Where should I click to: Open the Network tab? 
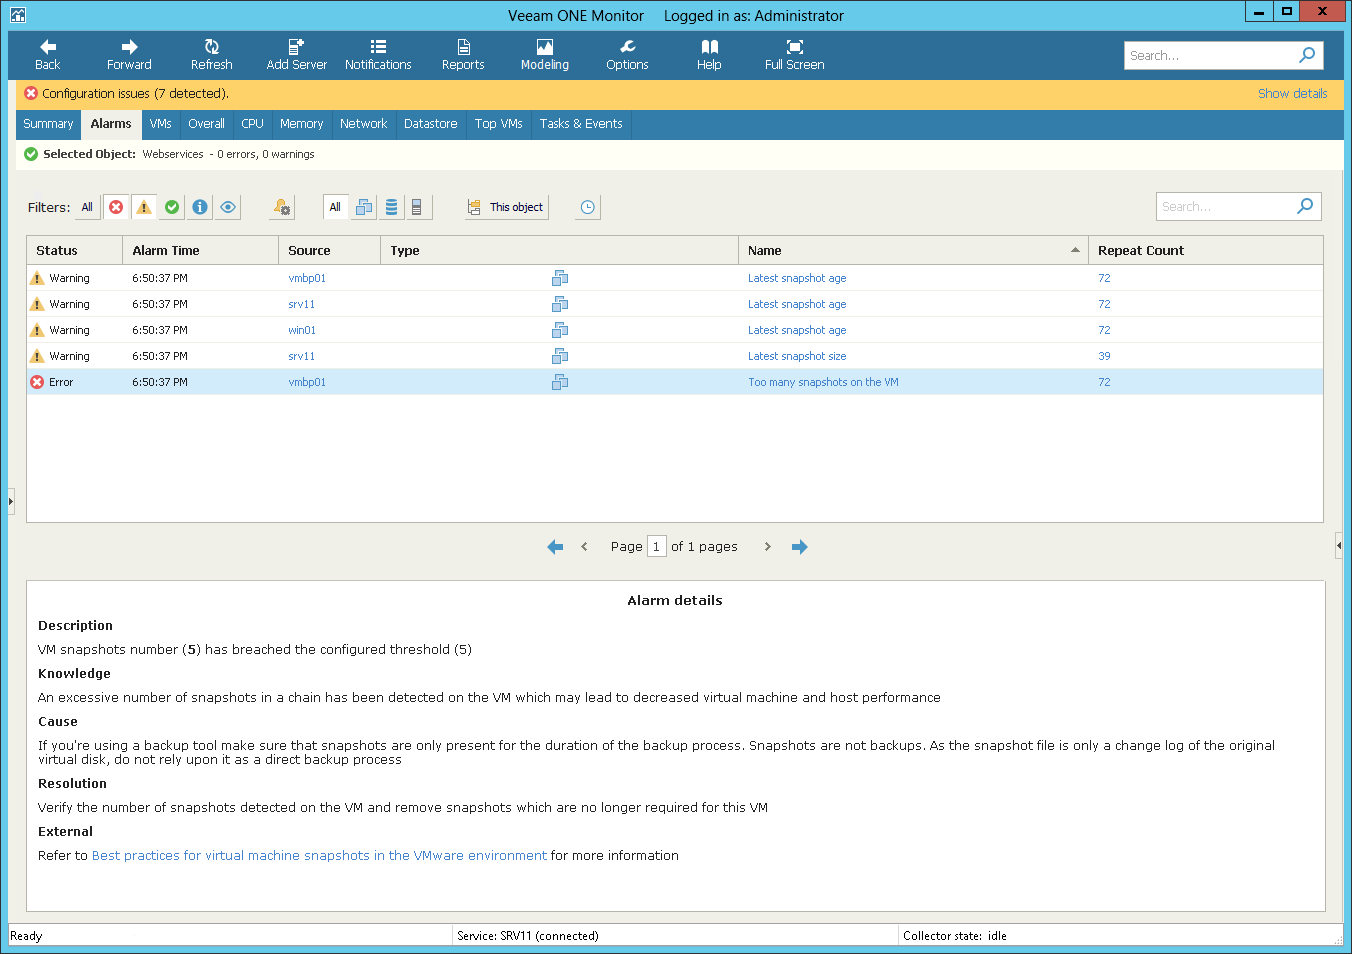tap(363, 124)
